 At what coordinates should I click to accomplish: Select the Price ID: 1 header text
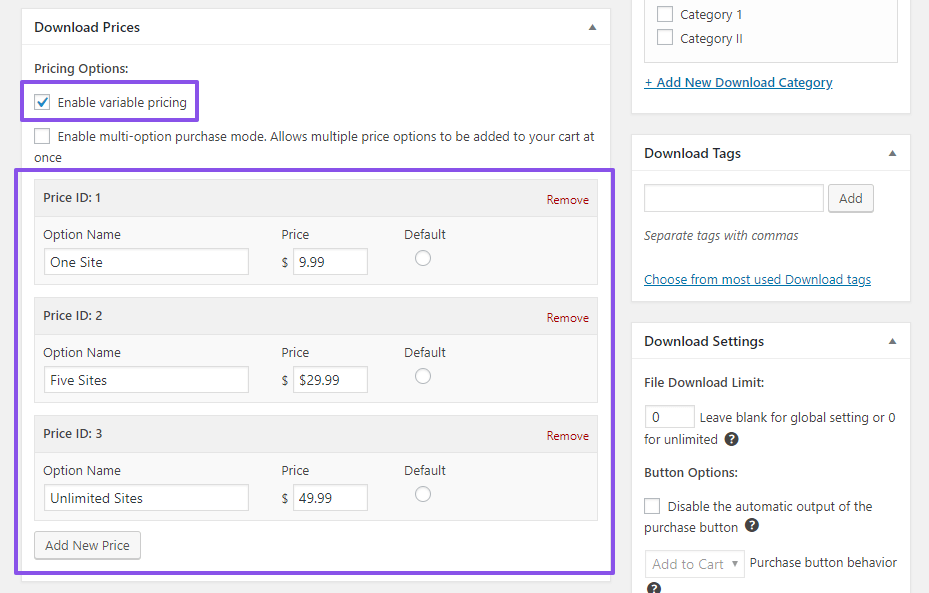pyautogui.click(x=72, y=198)
